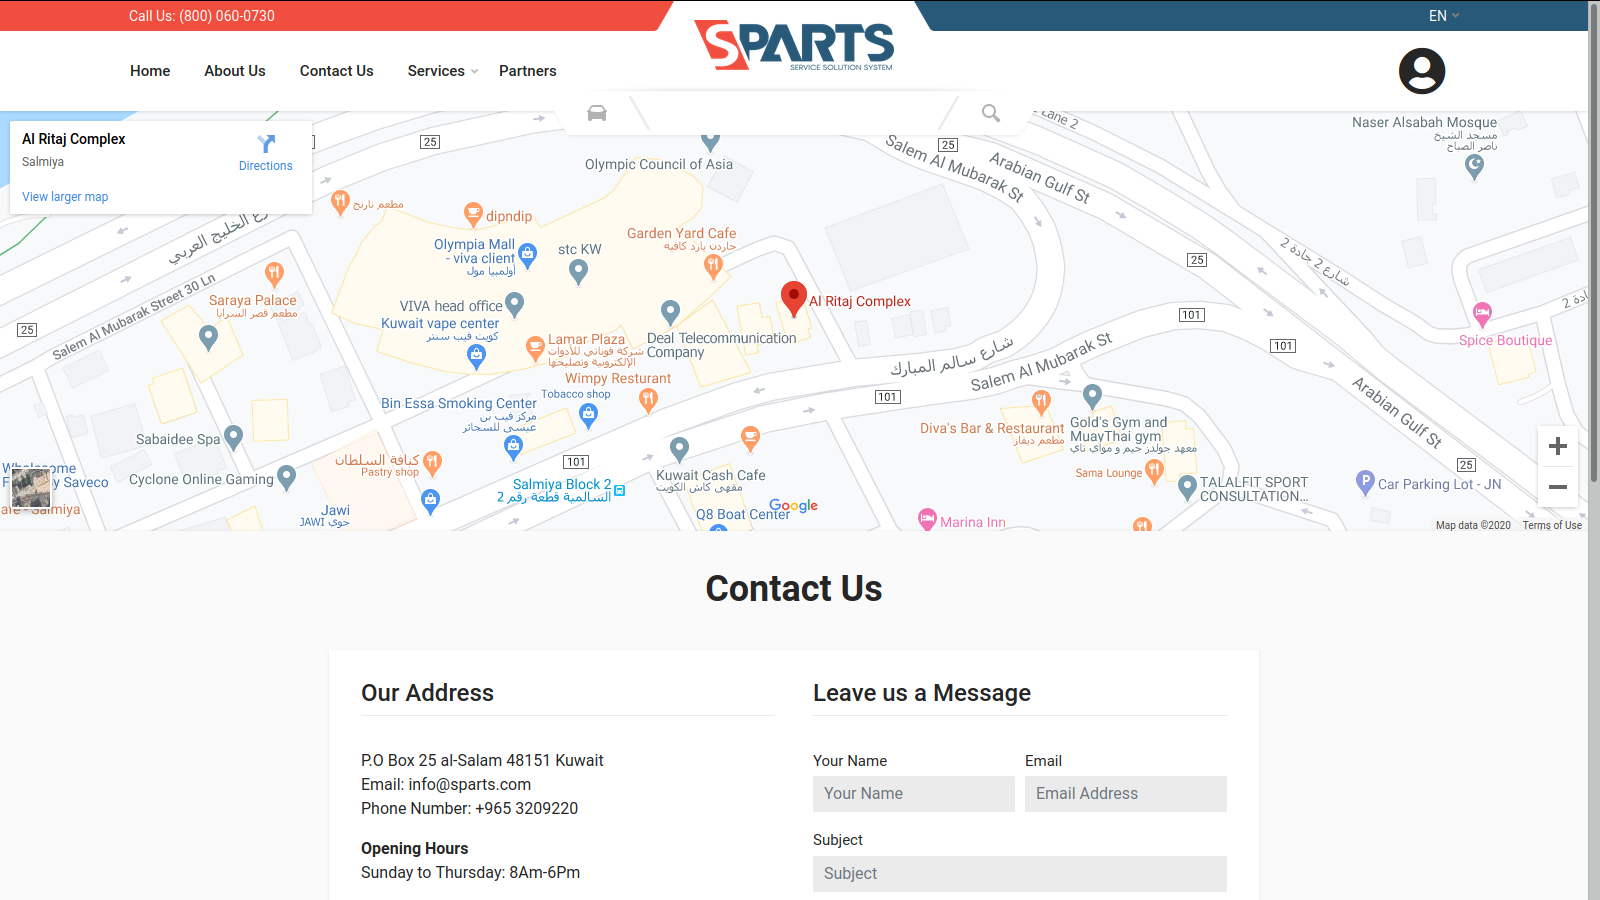The height and width of the screenshot is (900, 1600).
Task: Click the SPARTS logo
Action: coord(794,46)
